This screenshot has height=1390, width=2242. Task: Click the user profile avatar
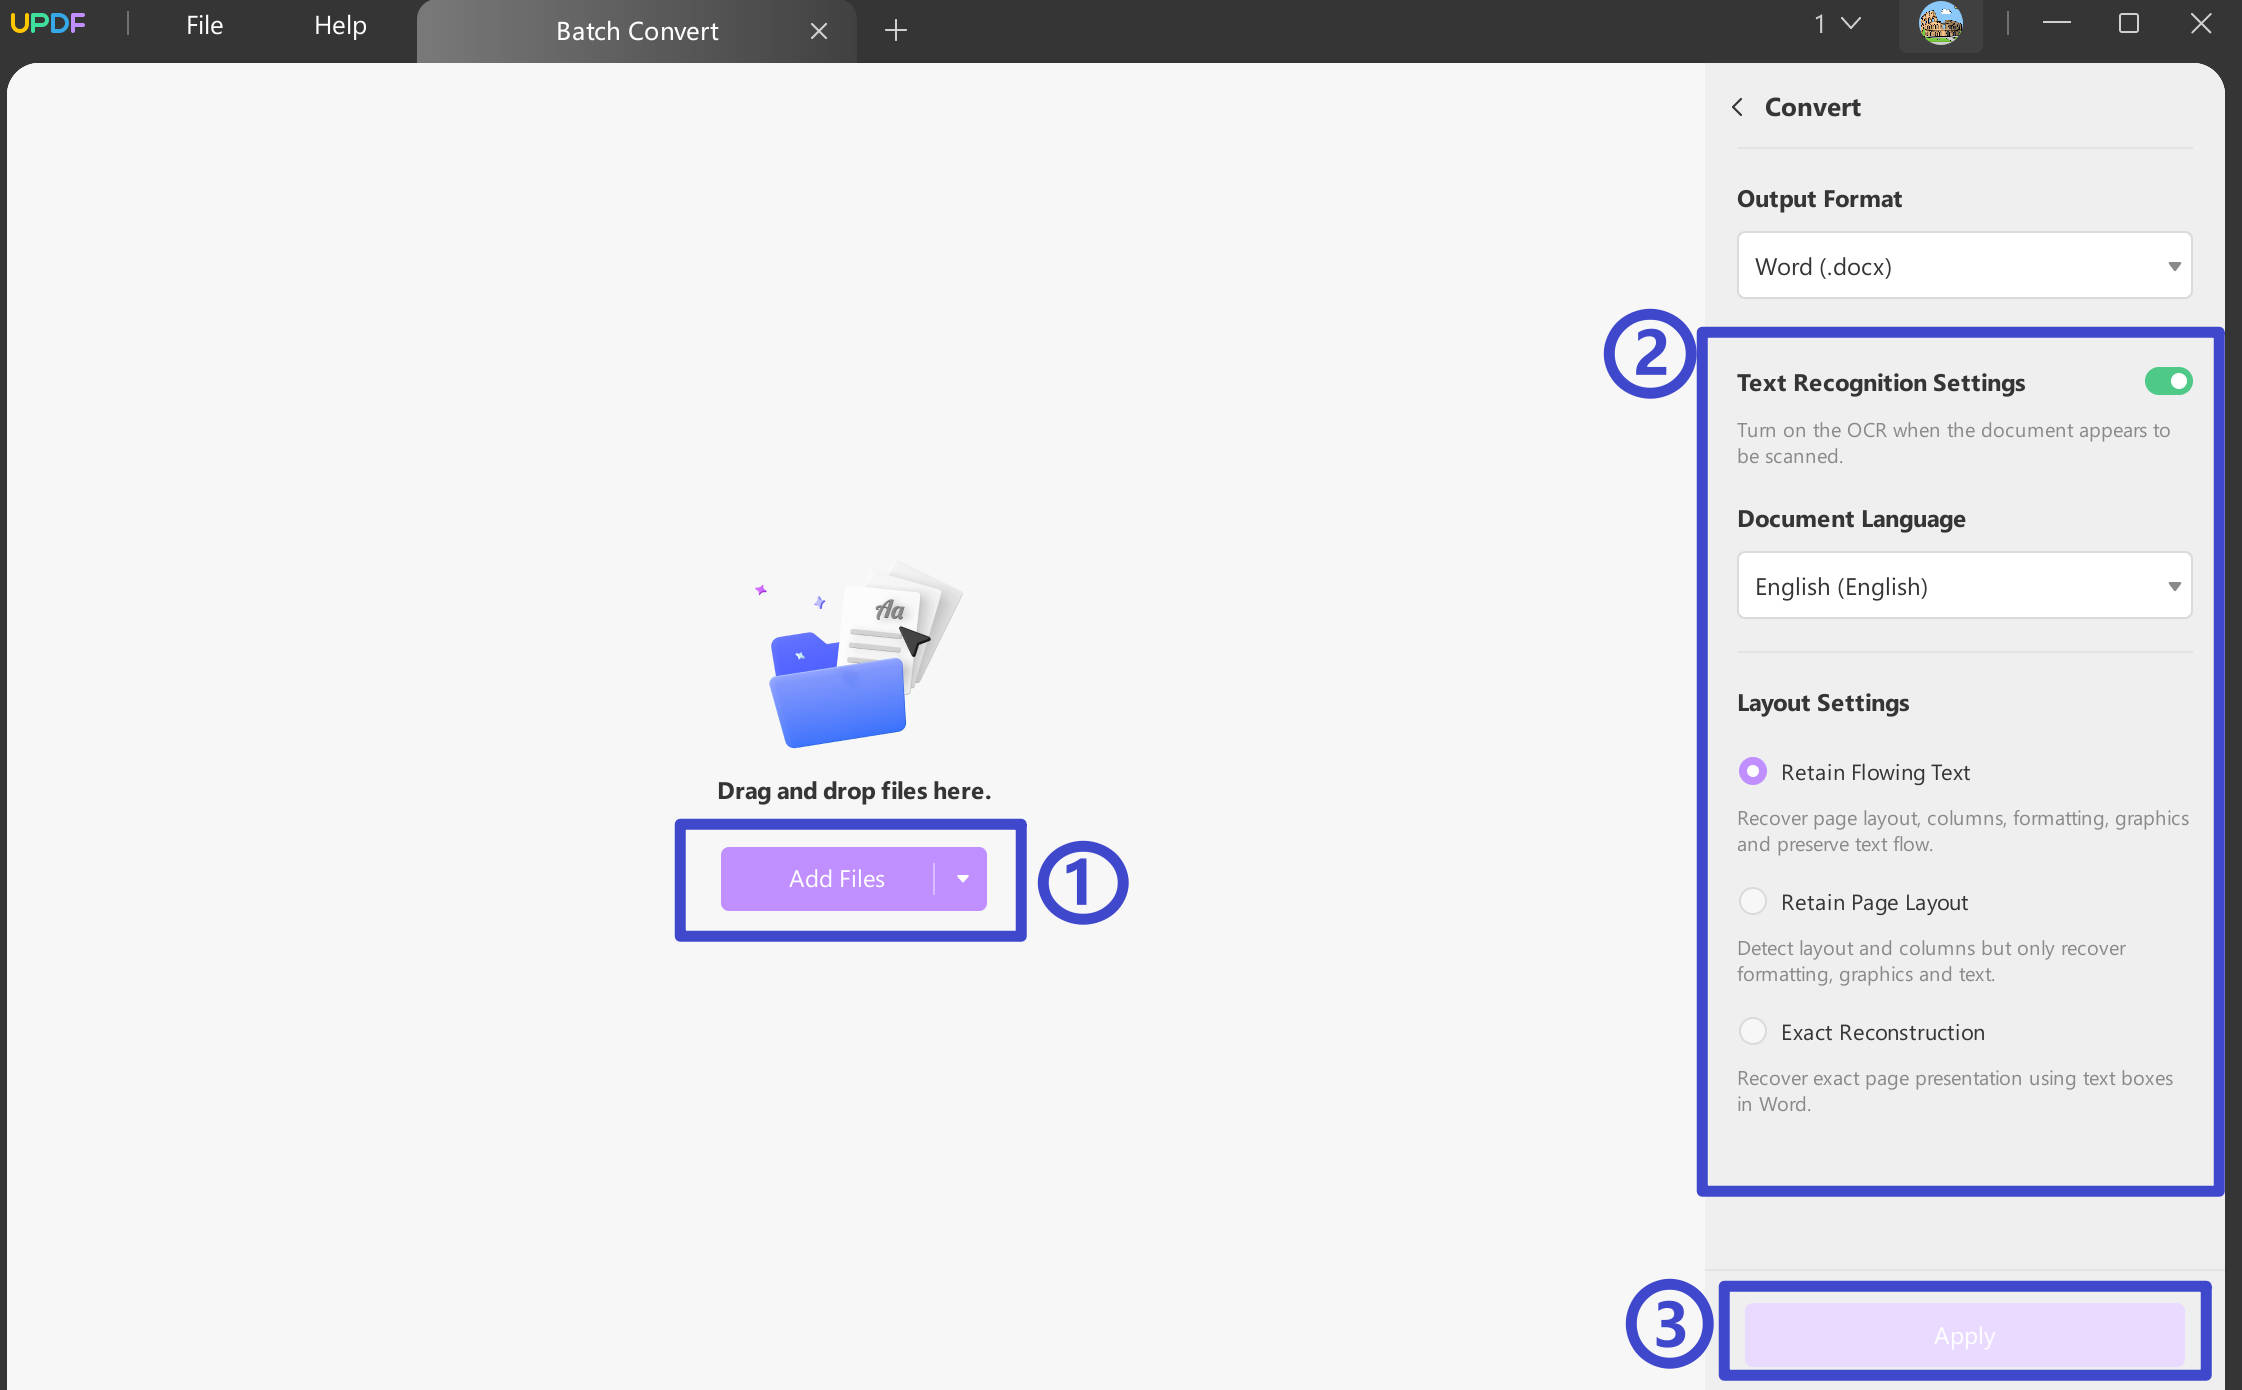[x=1940, y=24]
